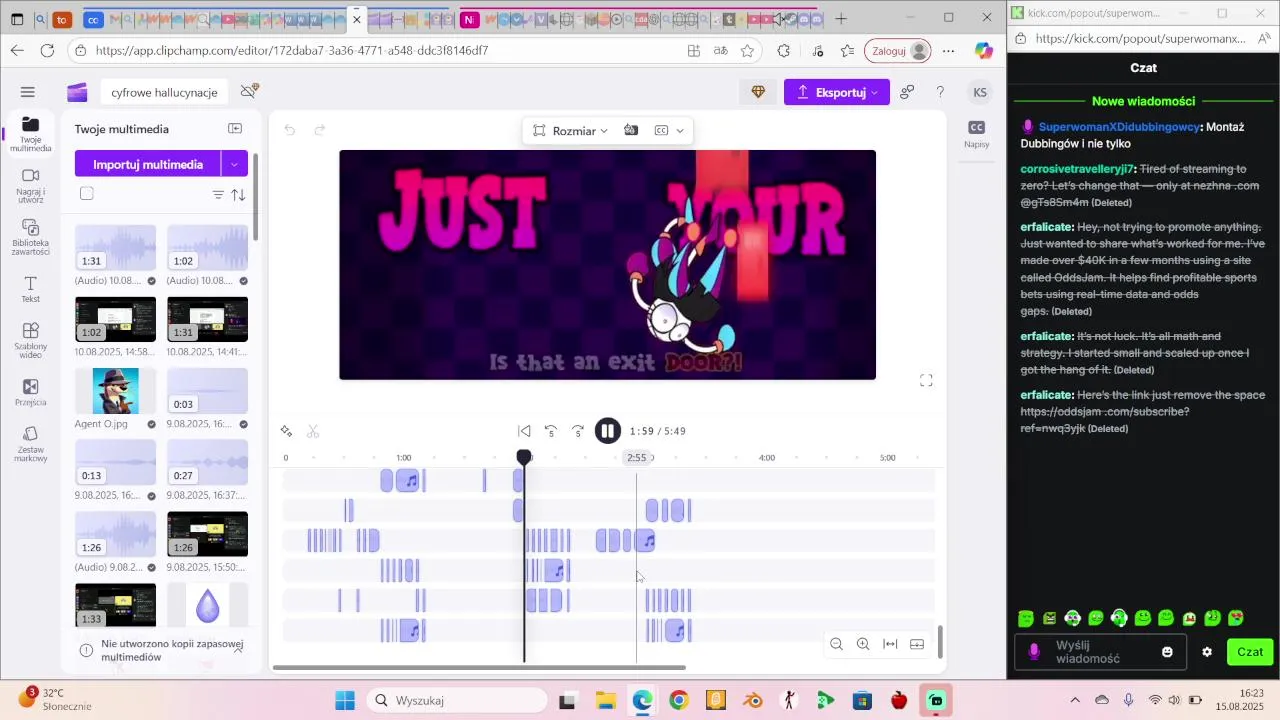The image size is (1280, 720).
Task: Click the Czat send button
Action: (x=1250, y=652)
